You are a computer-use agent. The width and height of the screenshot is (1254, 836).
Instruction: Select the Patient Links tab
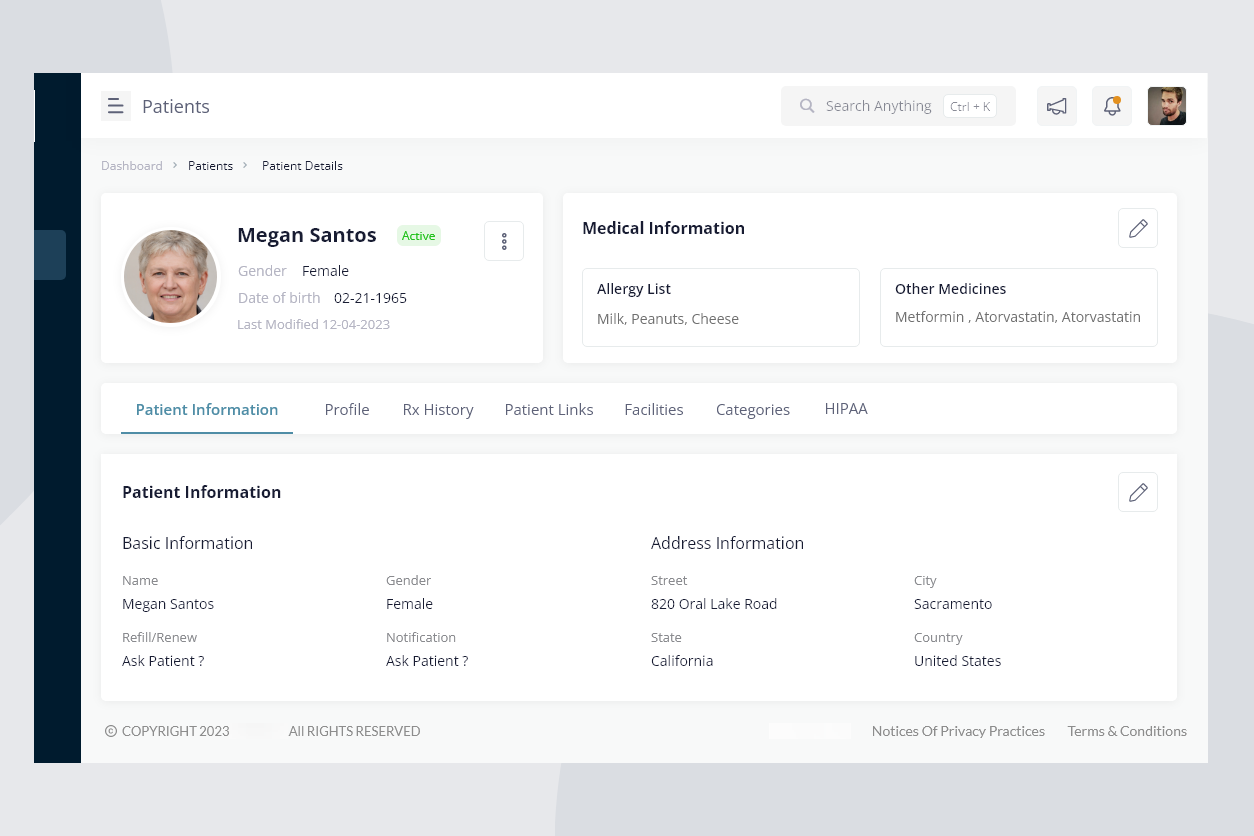[549, 409]
